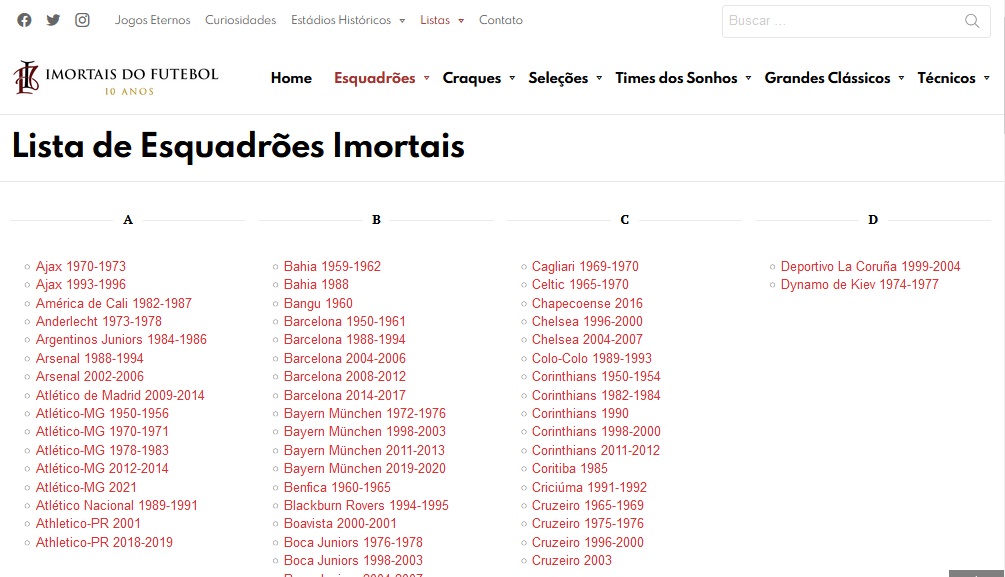Expand the Listas dropdown arrow
Viewport: 1005px width, 577px height.
pos(461,21)
